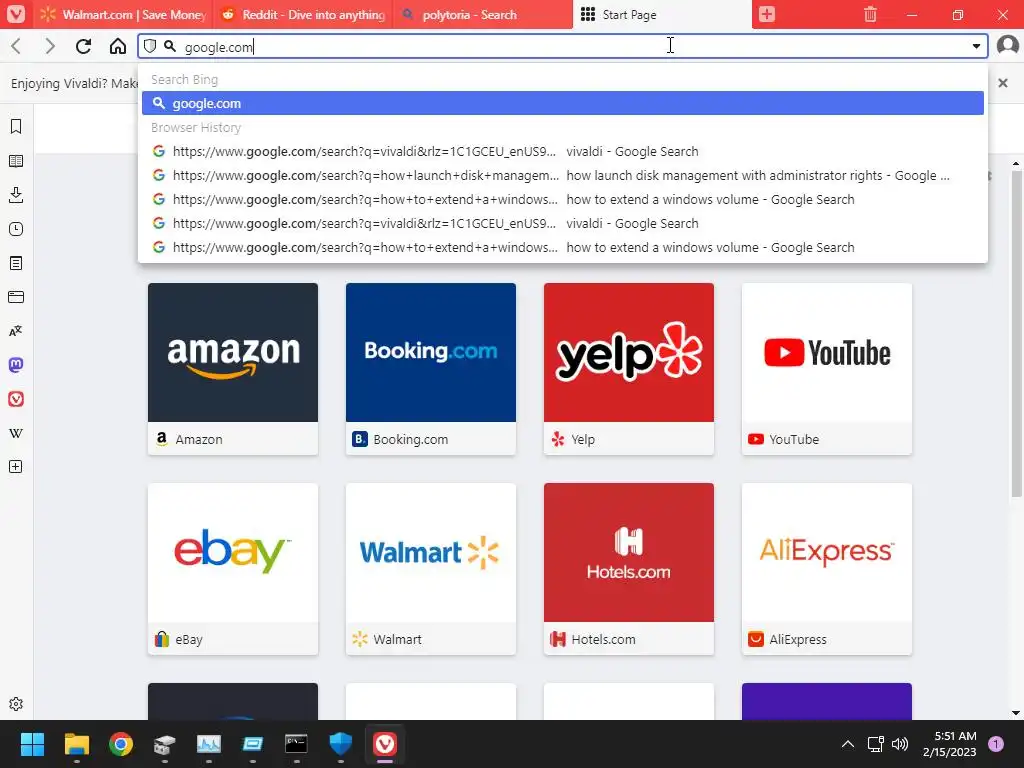1024x768 pixels.
Task: Show hidden system tray icons
Action: coord(848,744)
